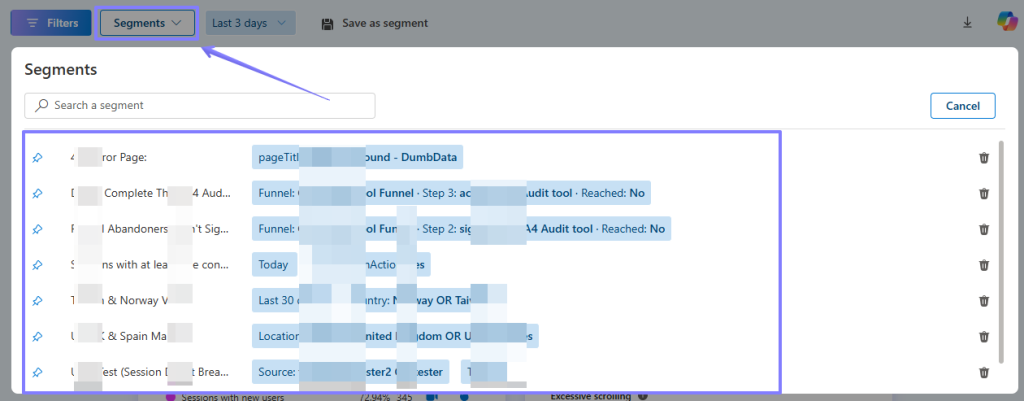Screen dimensions: 1024x401
Task: Toggle pin on United Kingdom location segment
Action: point(37,336)
